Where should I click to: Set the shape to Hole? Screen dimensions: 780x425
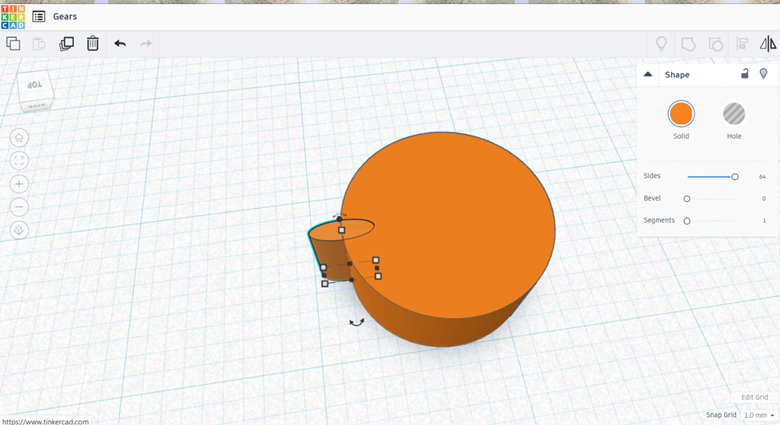click(x=734, y=114)
